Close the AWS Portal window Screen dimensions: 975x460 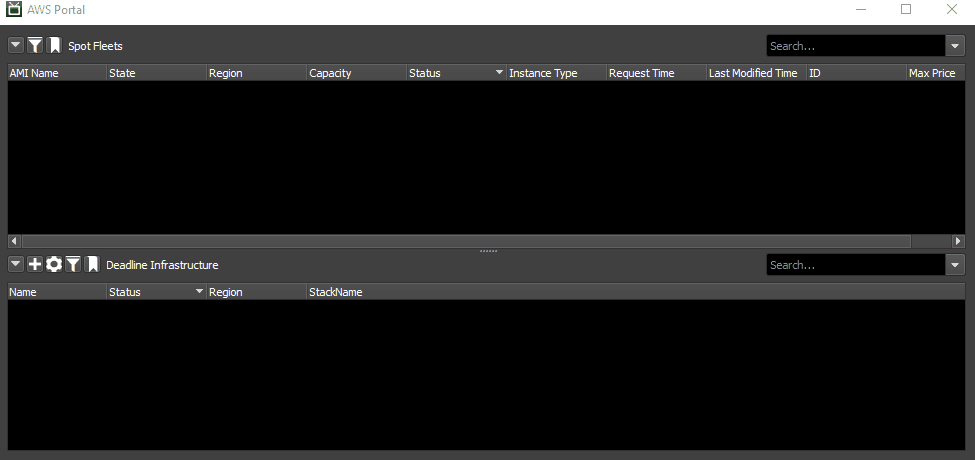tap(951, 9)
